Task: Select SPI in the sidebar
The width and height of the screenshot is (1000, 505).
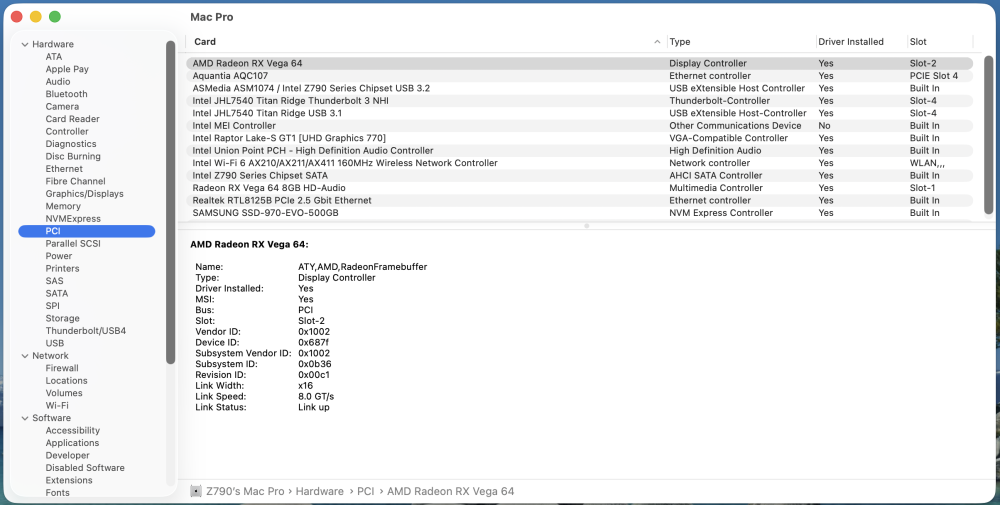Action: [52, 305]
